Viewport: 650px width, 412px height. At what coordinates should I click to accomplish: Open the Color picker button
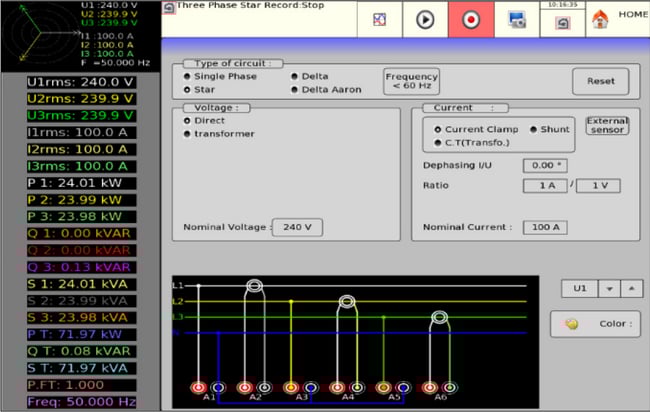(595, 324)
